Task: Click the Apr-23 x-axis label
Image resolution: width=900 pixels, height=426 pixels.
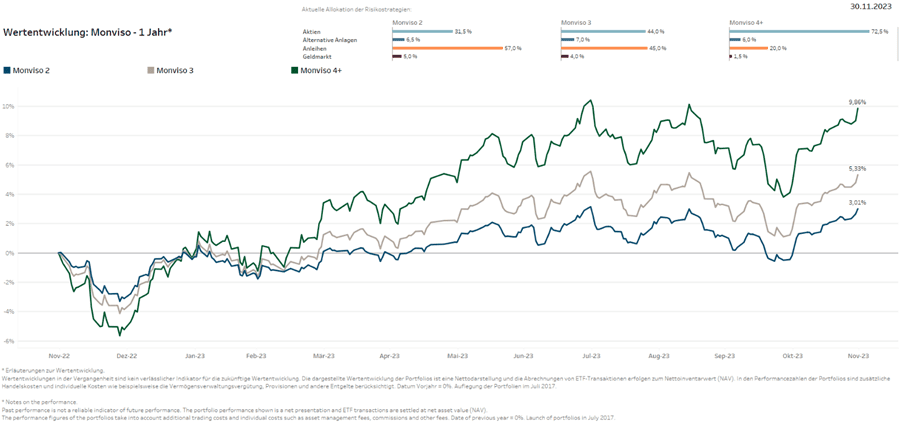Action: (x=390, y=356)
